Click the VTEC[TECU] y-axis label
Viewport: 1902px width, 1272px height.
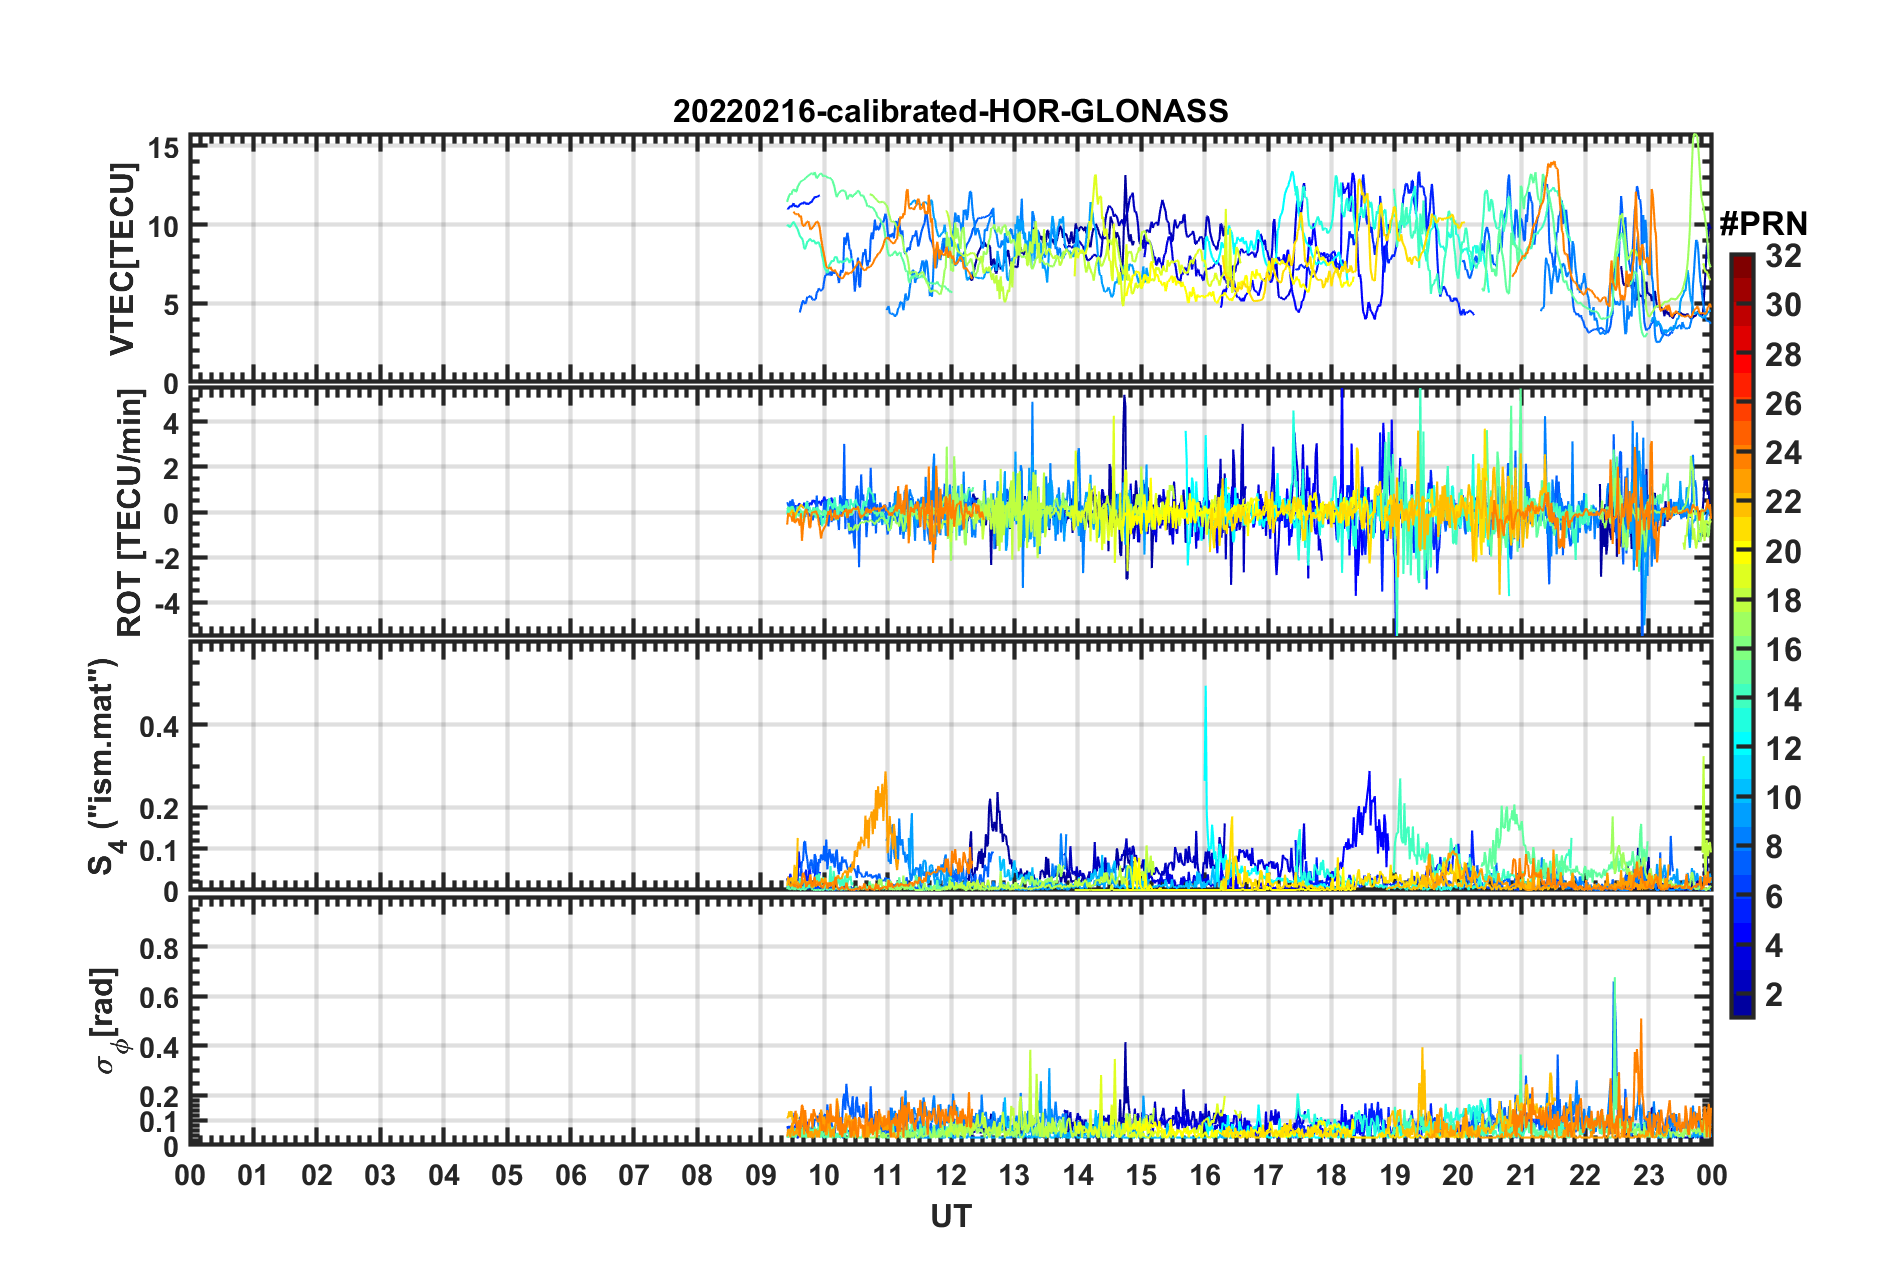[122, 259]
